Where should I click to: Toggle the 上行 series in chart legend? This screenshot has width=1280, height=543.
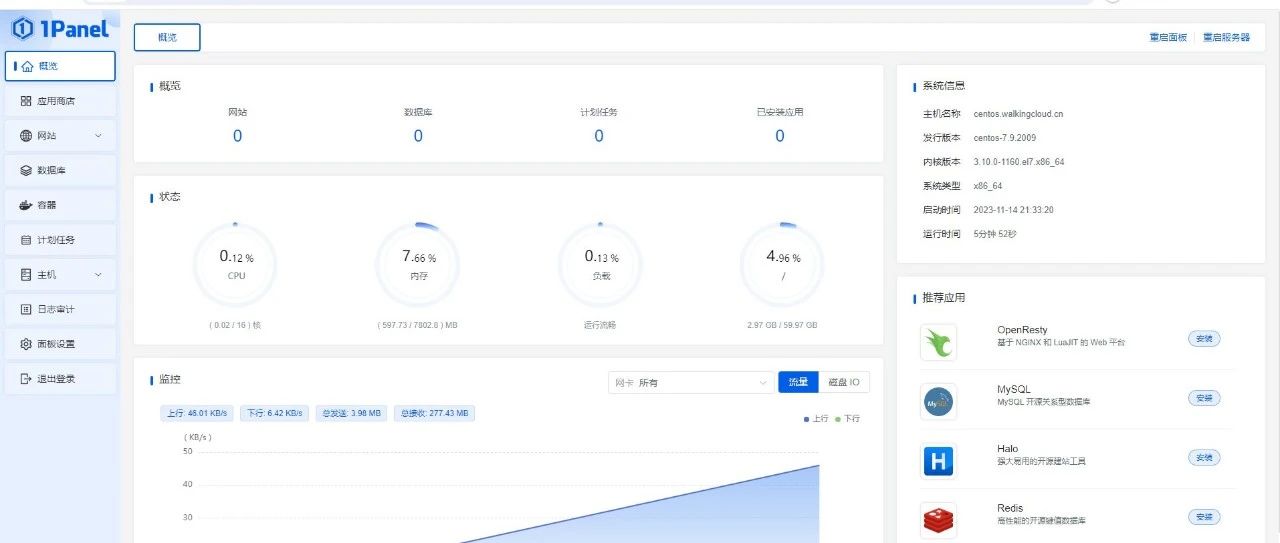(x=817, y=419)
